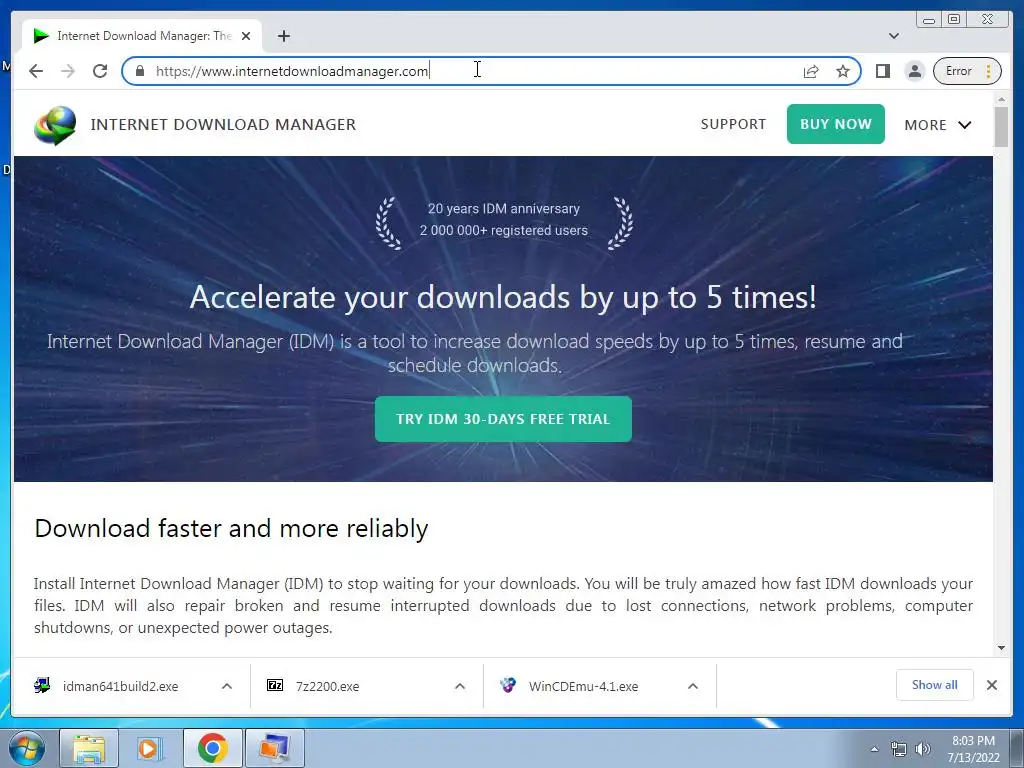Open the tab search chevron
The height and width of the screenshot is (768, 1024).
[893, 36]
